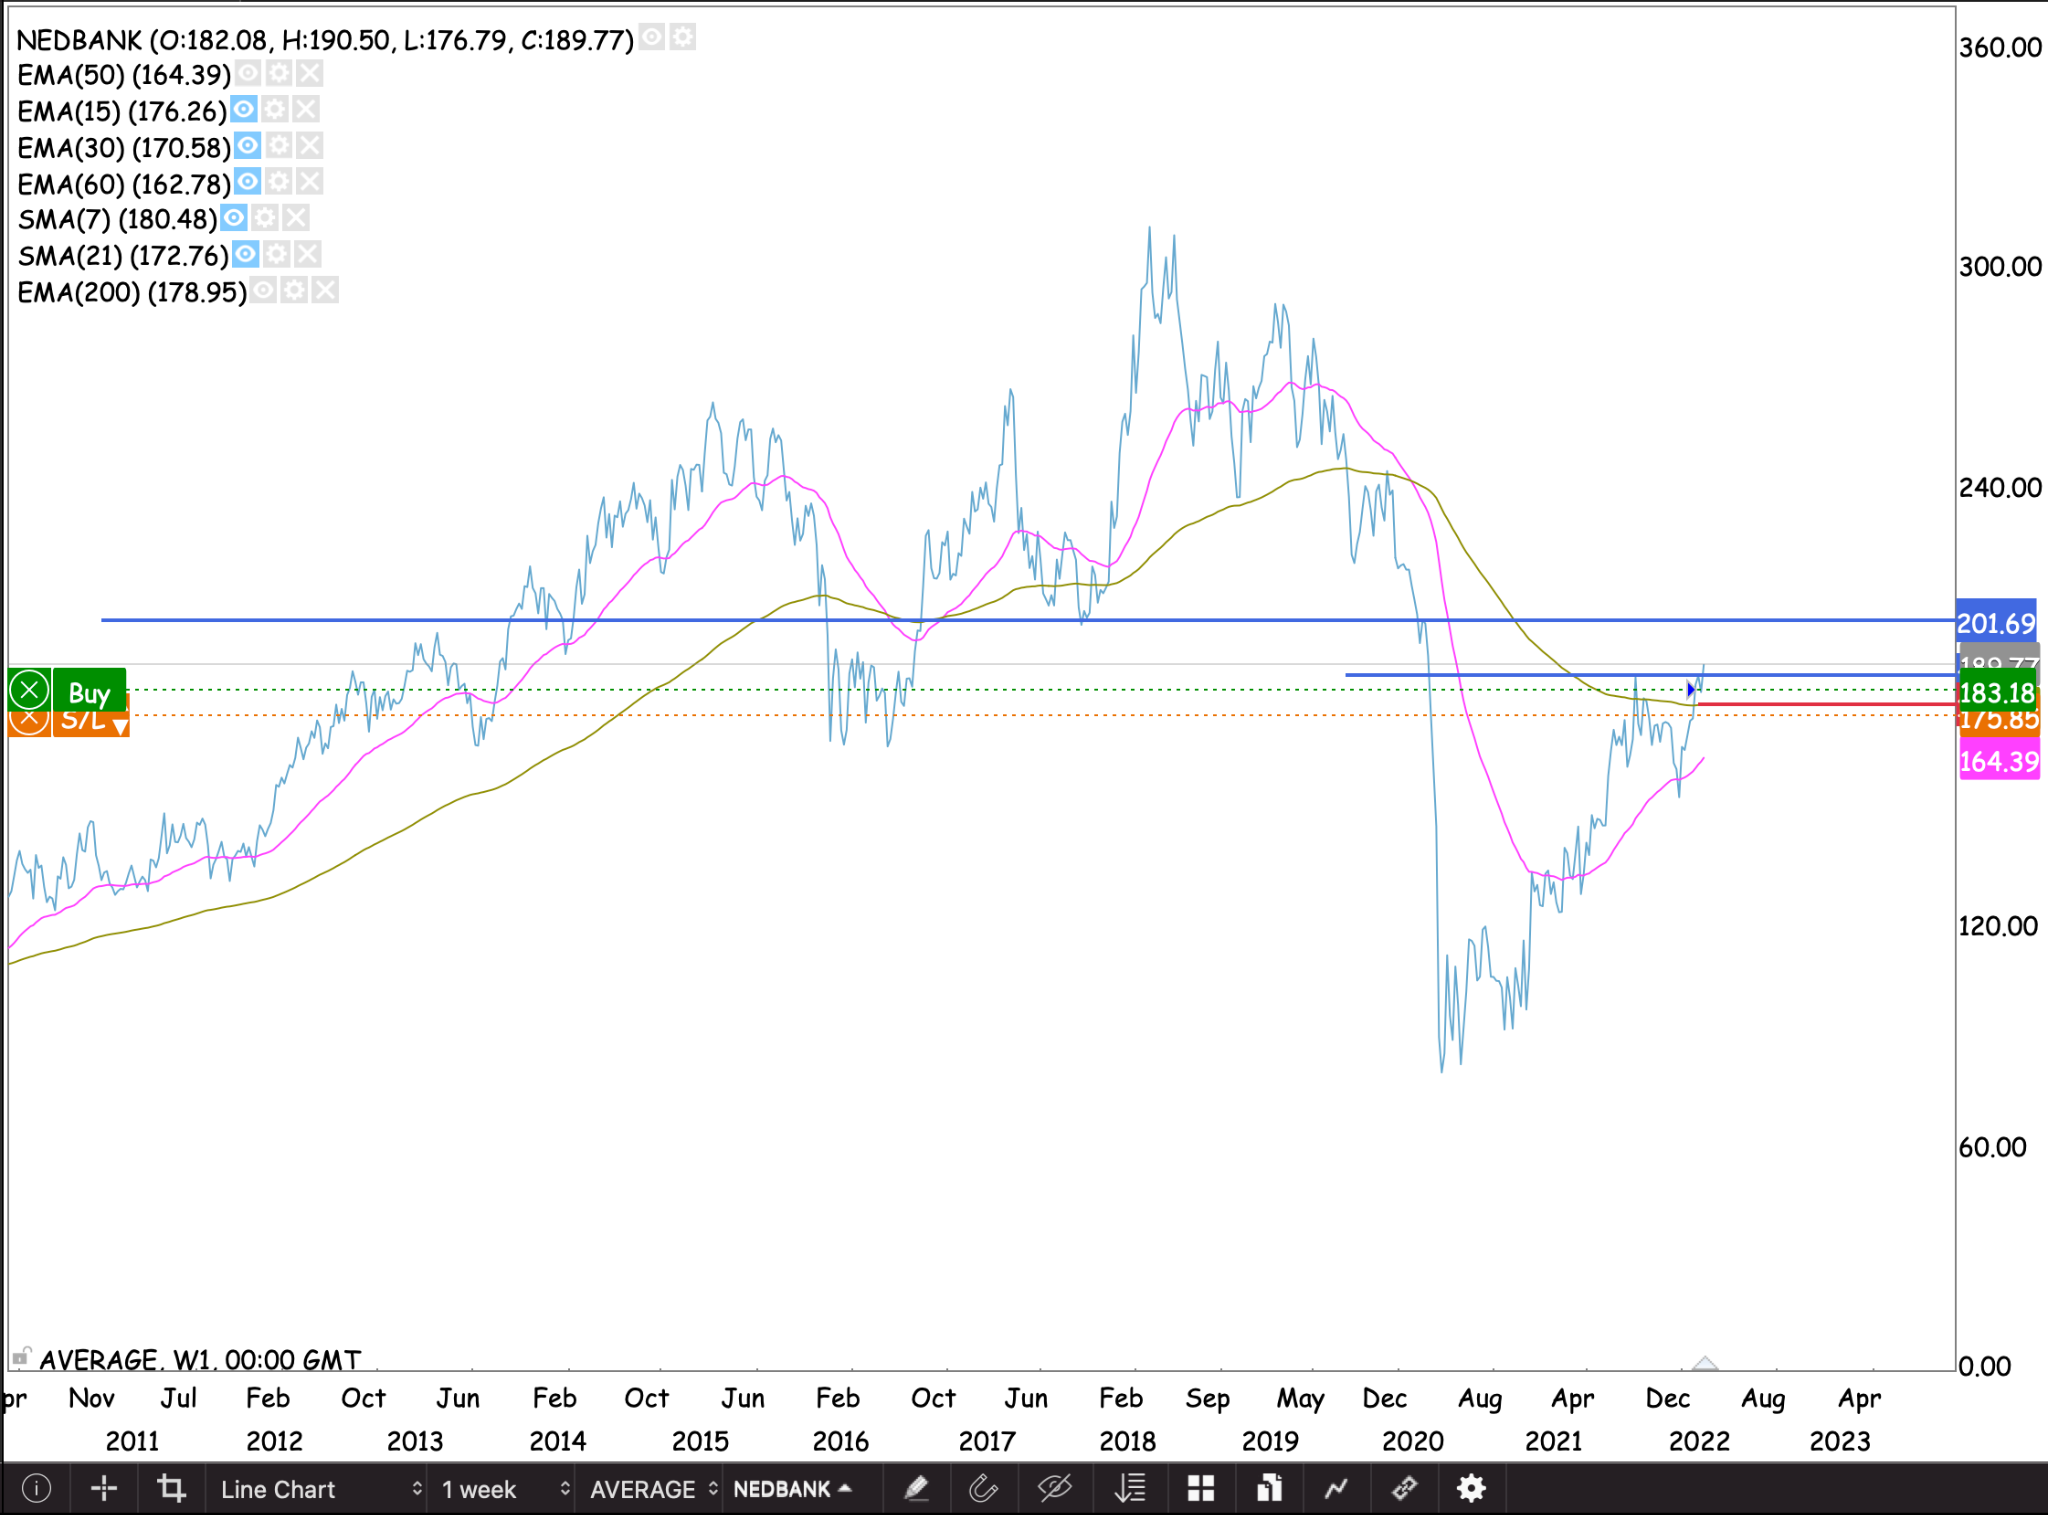Open the grid layout icon
This screenshot has width=2048, height=1515.
(x=1200, y=1489)
